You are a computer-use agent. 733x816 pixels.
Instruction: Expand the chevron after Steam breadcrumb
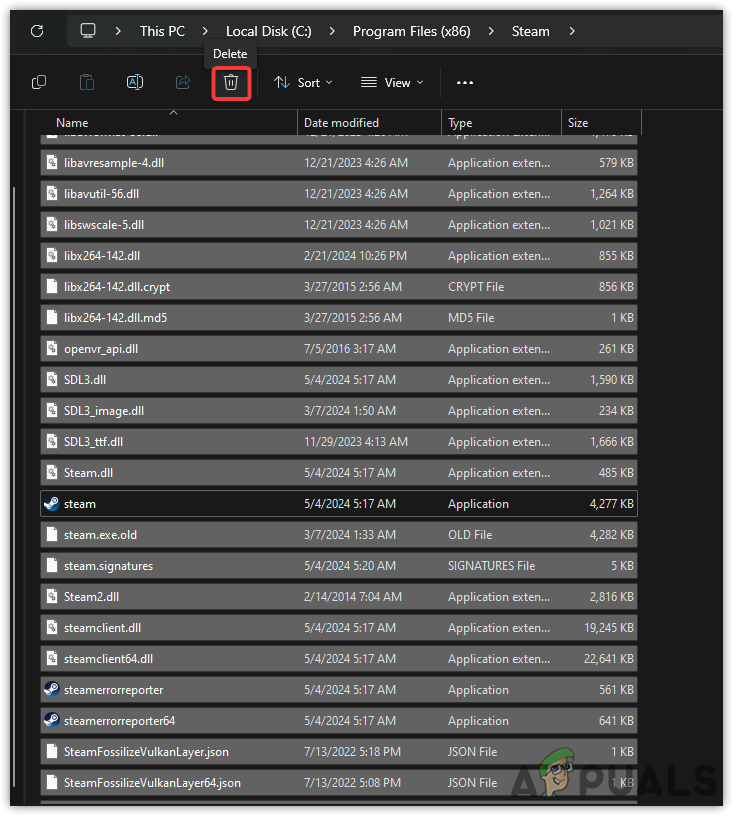pos(572,31)
